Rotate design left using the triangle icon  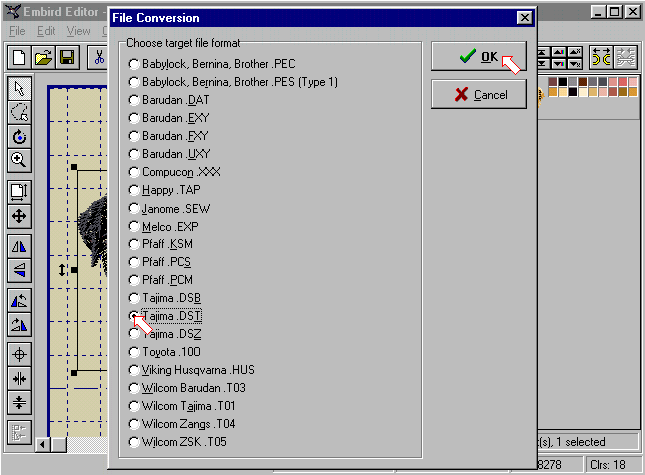point(19,301)
